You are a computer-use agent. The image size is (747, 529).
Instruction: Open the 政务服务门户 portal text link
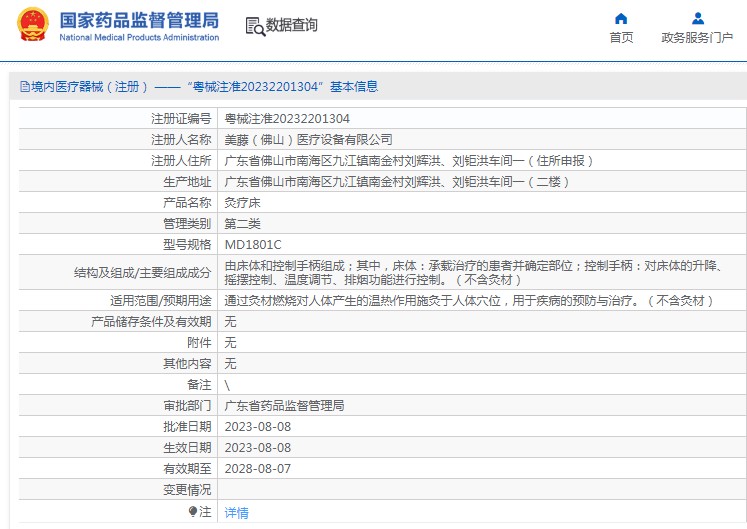point(697,38)
